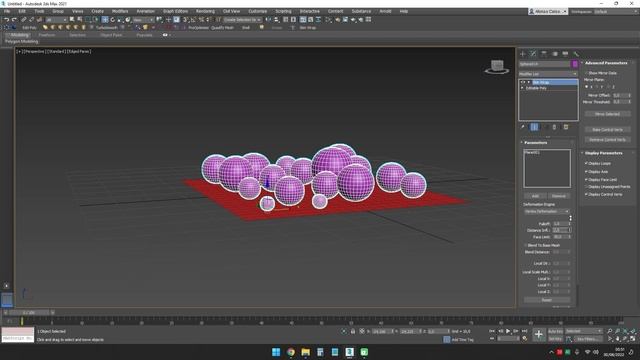
Task: Open the Rendering menu
Action: [205, 11]
